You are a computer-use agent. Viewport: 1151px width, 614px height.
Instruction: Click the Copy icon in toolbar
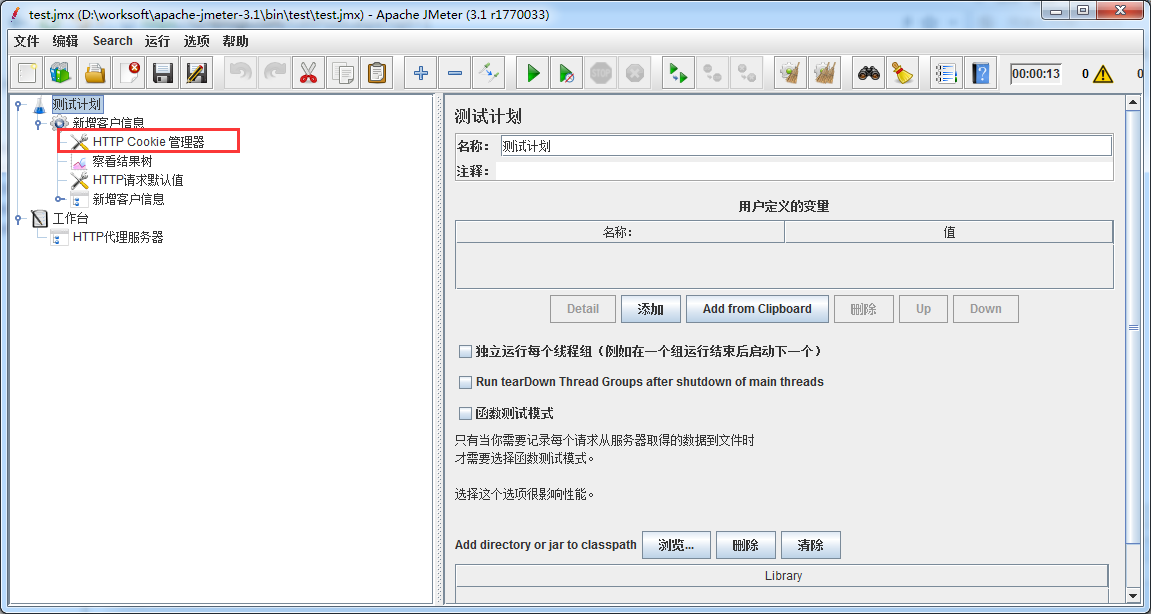click(x=342, y=73)
